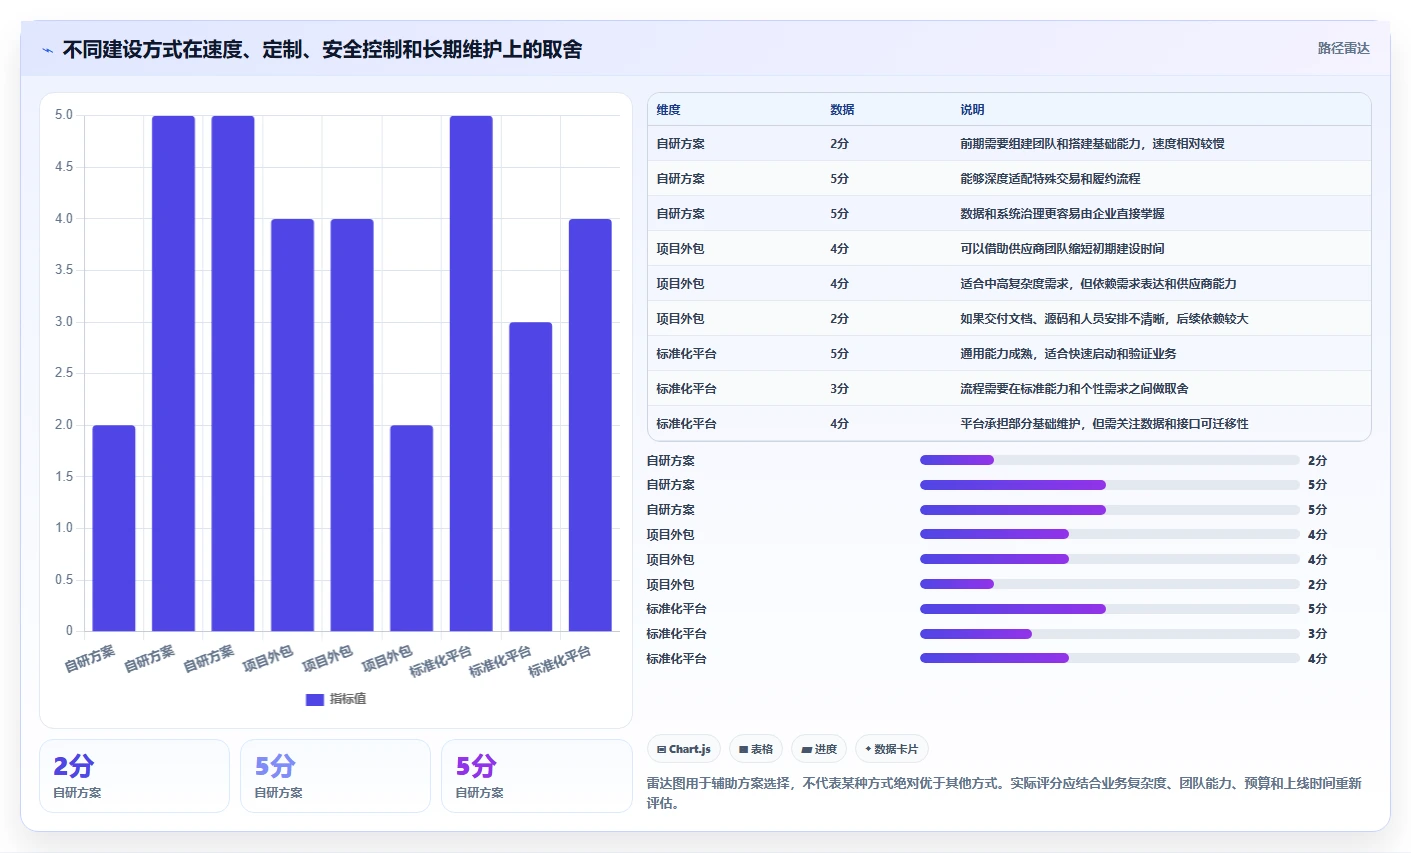
Task: Click the page title about 建设方式取舍
Action: pos(322,49)
